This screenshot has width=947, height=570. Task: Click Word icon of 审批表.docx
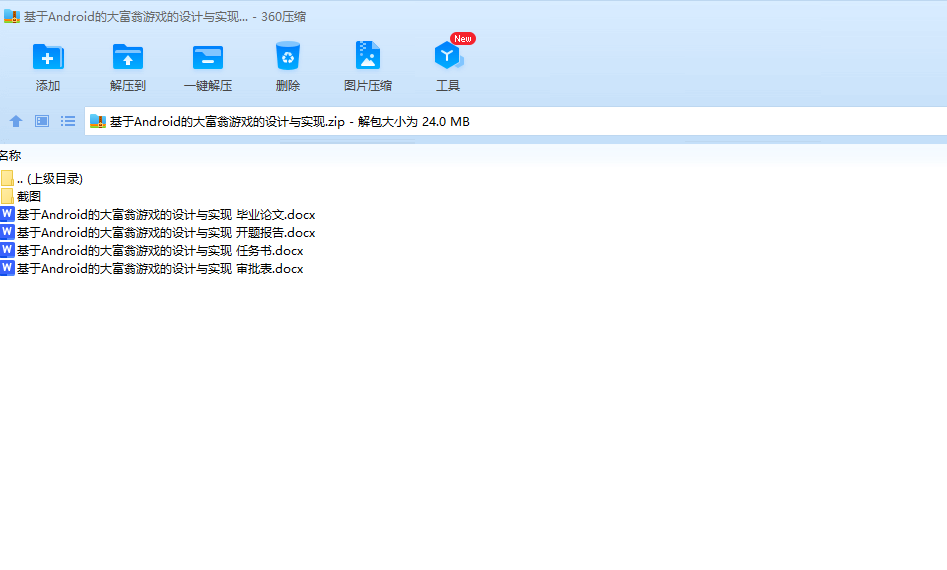point(7,268)
